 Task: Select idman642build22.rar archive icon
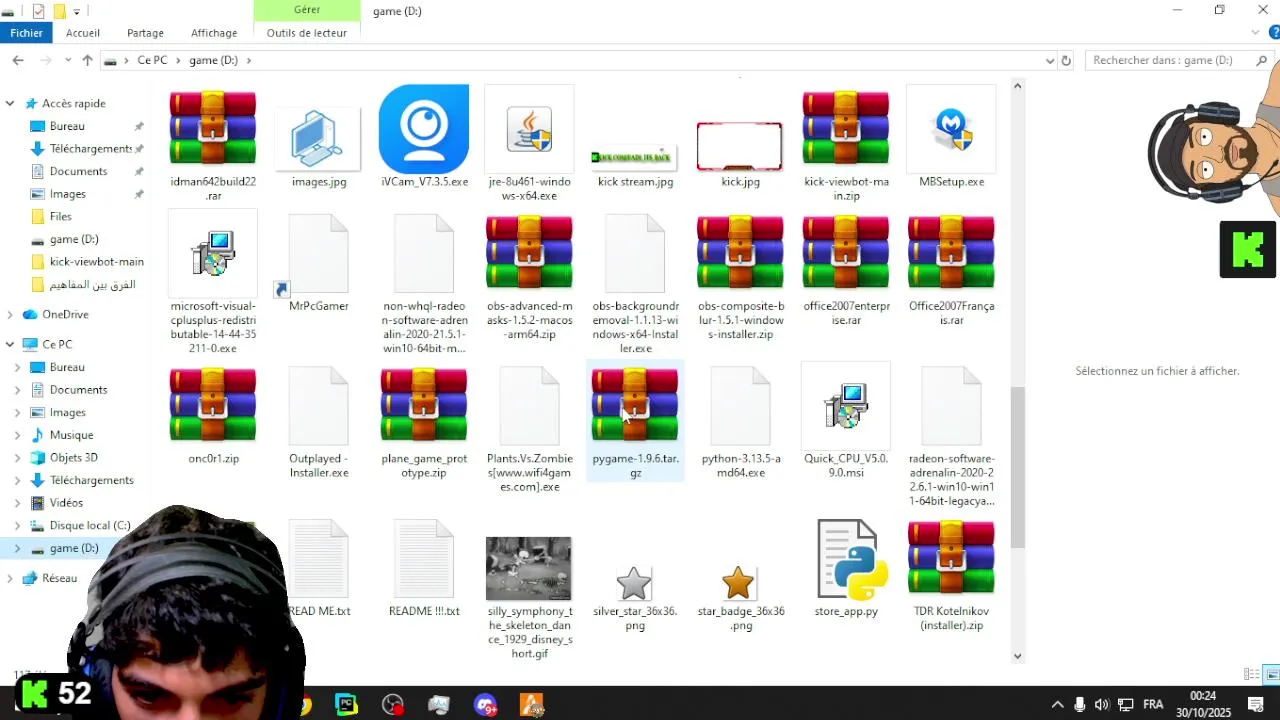(x=213, y=128)
